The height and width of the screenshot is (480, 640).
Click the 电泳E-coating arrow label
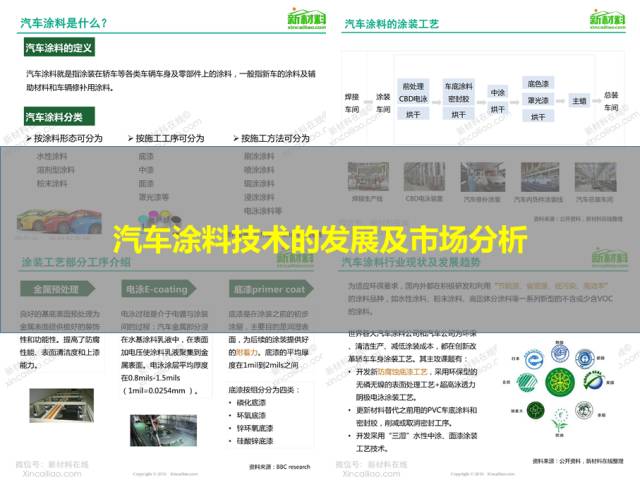coord(159,289)
